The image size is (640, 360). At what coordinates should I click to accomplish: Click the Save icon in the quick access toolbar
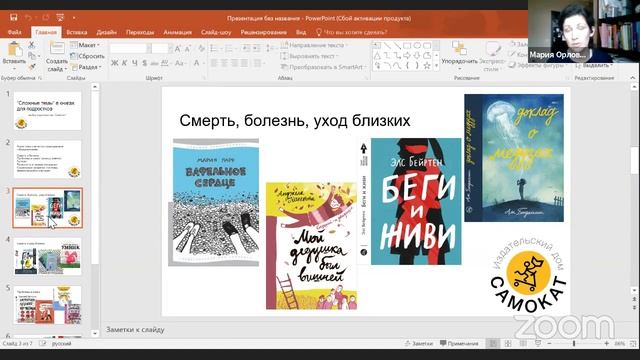(13, 18)
